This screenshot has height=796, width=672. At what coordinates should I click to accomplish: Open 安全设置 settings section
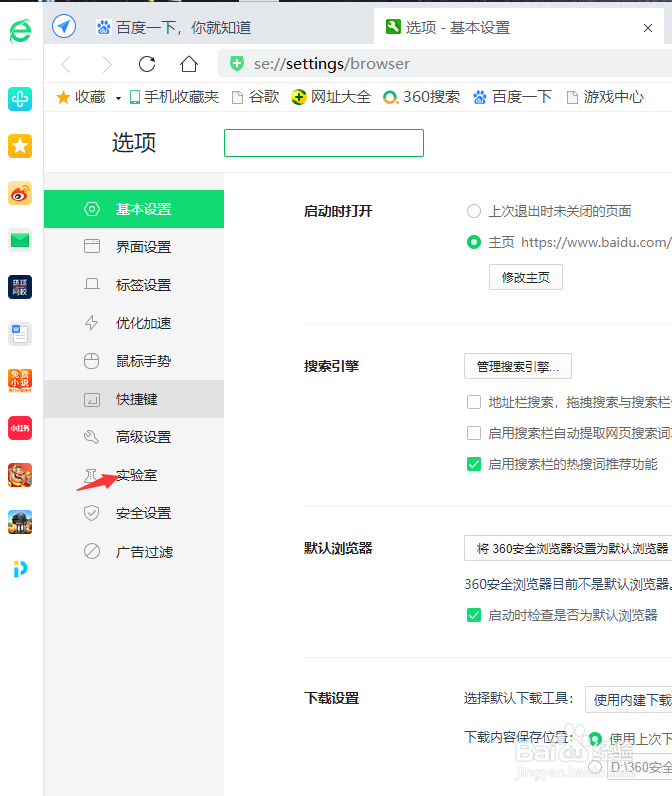[134, 513]
